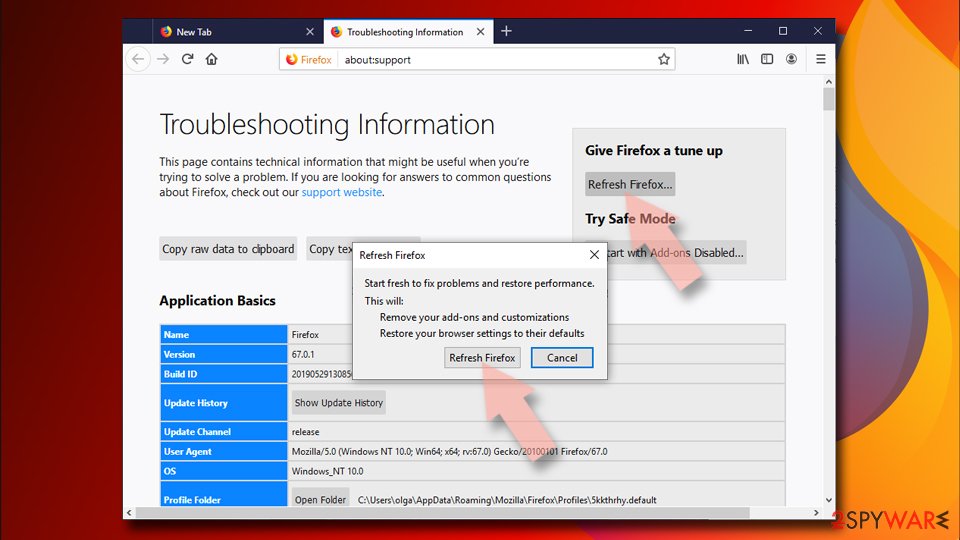Cancel the Refresh Firefox dialog
Image resolution: width=960 pixels, height=540 pixels.
pos(562,358)
